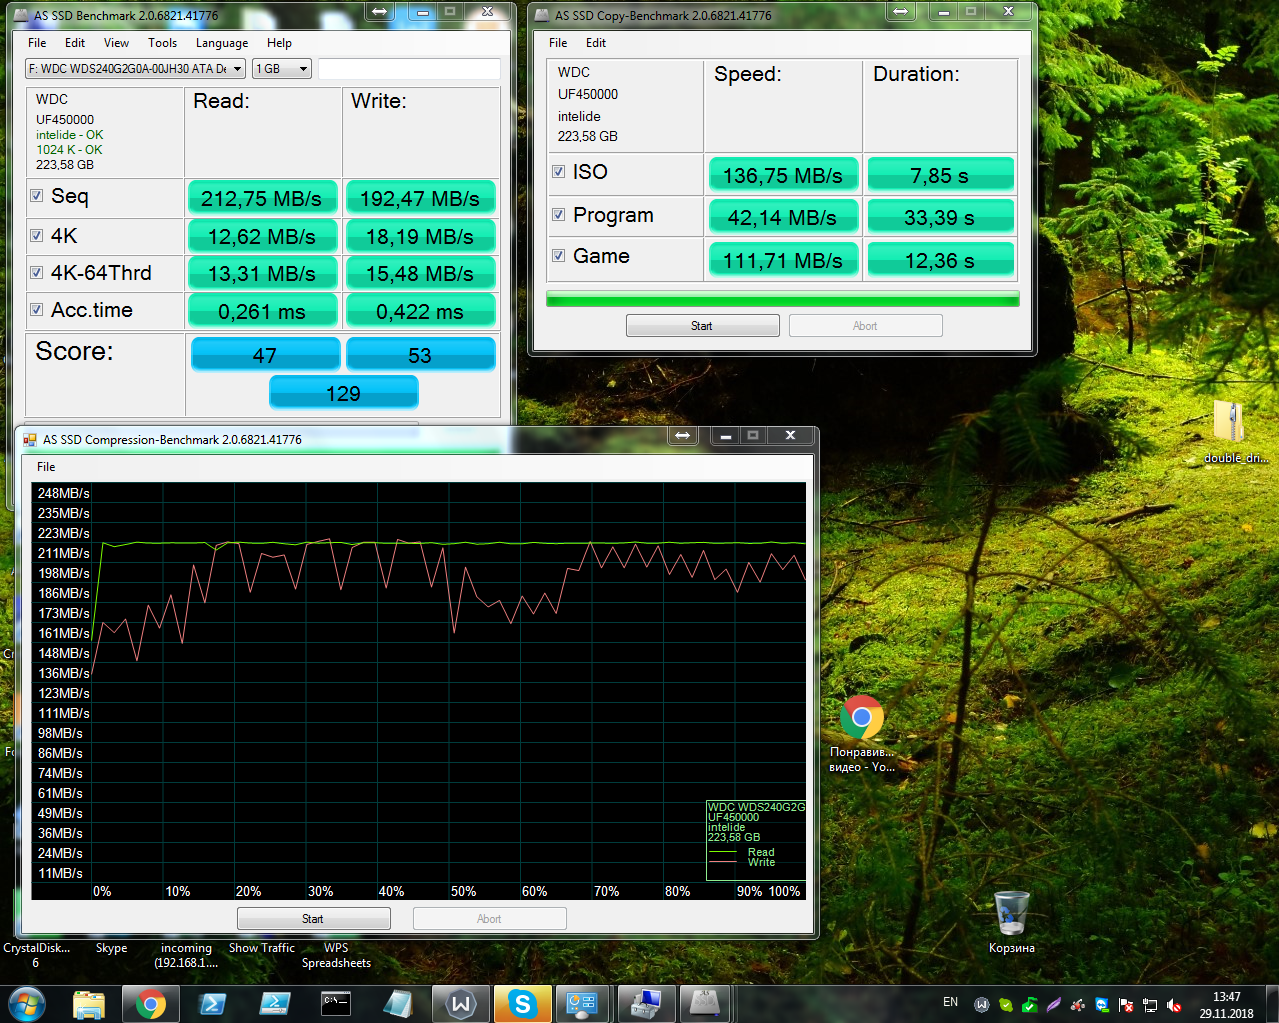Open the 1 GB test size dropdown
Image resolution: width=1279 pixels, height=1023 pixels.
tap(282, 69)
